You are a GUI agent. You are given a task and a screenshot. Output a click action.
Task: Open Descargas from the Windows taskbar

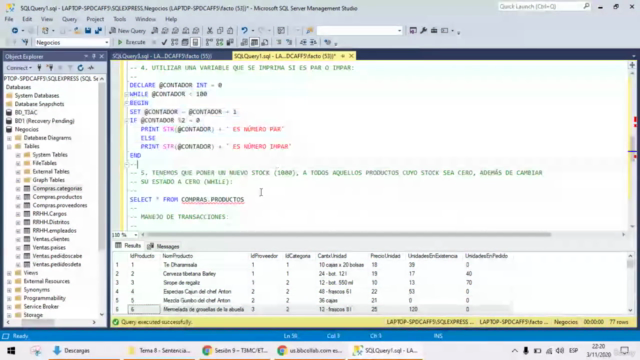[72, 351]
